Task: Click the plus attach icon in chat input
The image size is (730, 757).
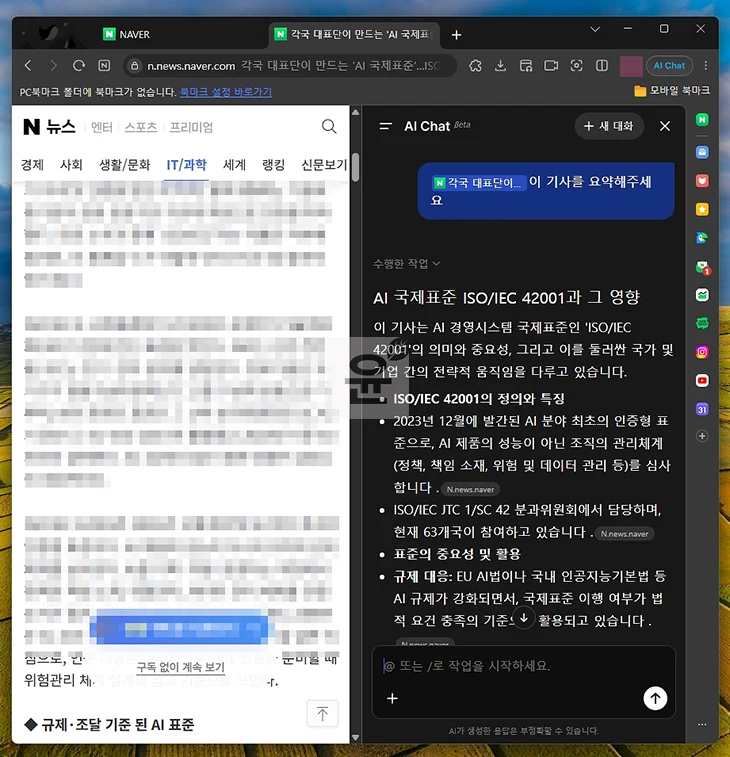Action: (x=392, y=698)
